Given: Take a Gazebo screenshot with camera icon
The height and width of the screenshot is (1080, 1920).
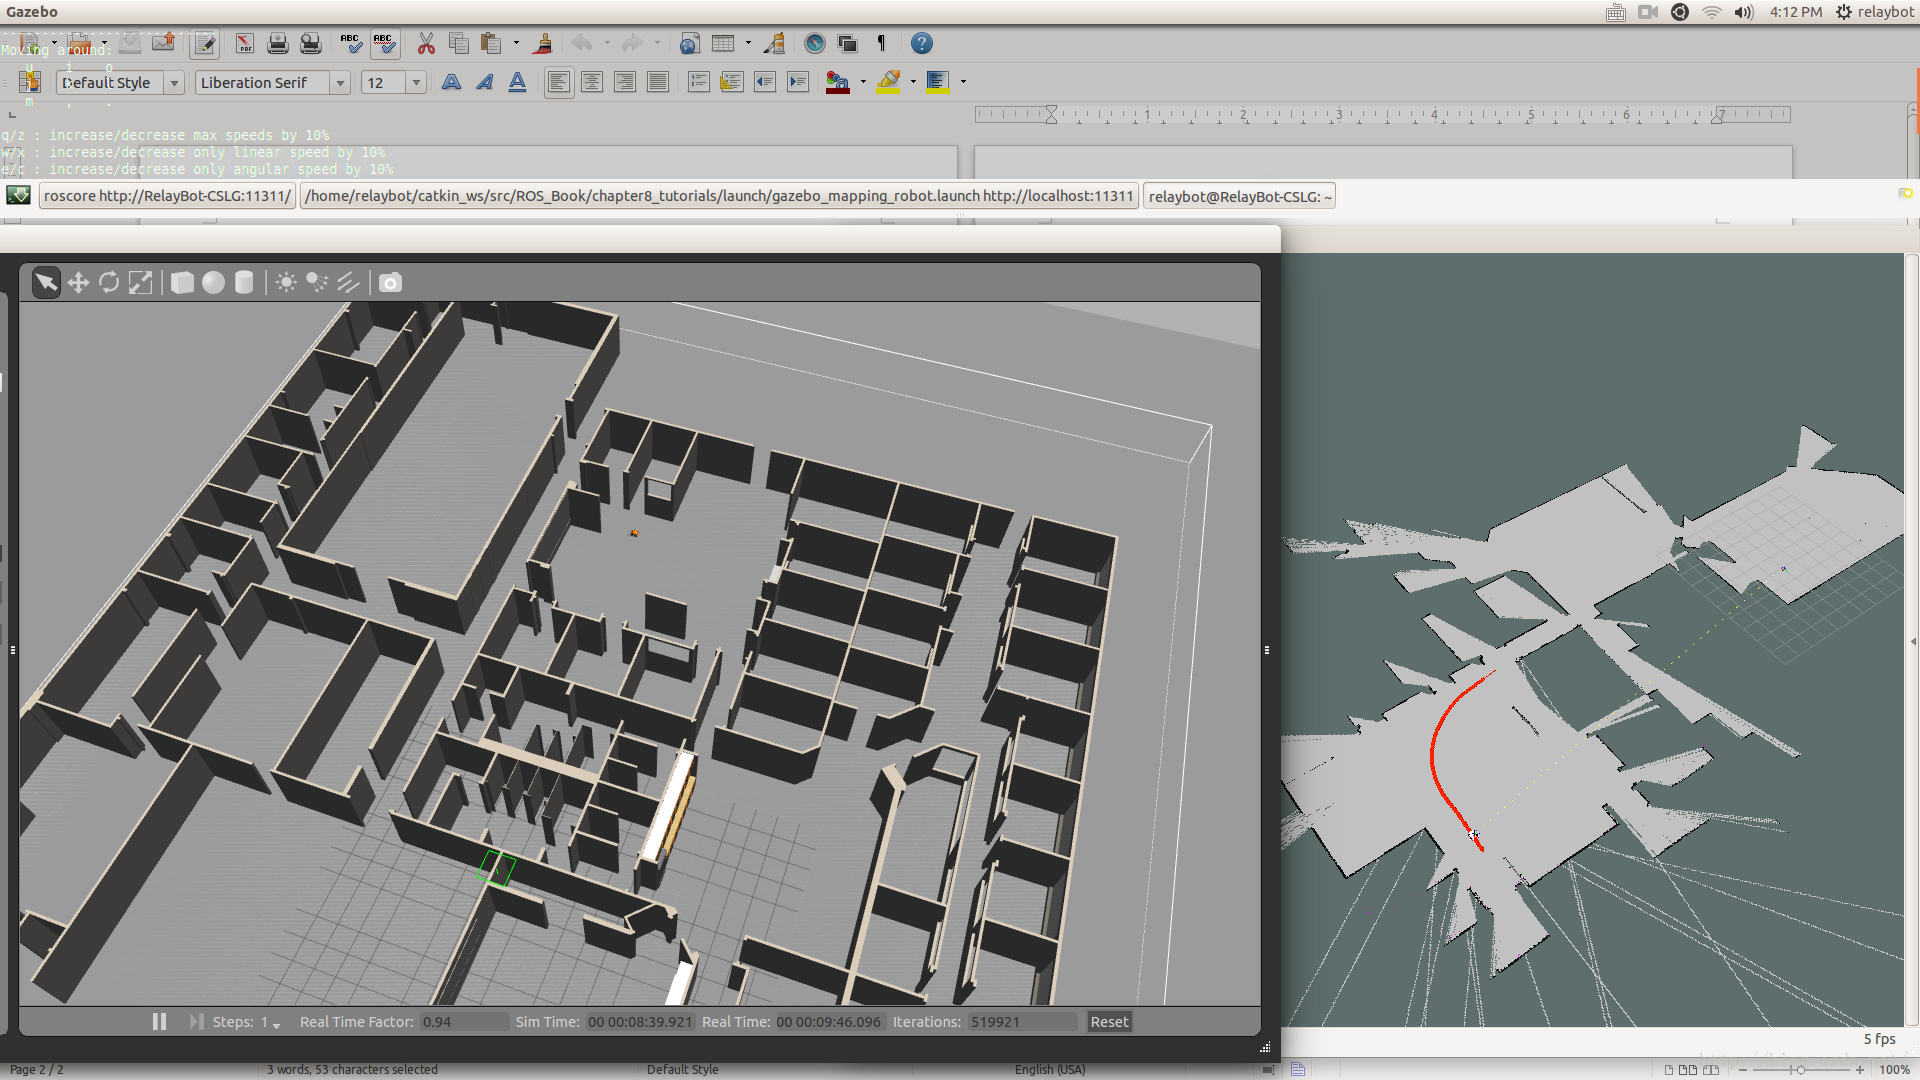Looking at the screenshot, I should pos(390,283).
